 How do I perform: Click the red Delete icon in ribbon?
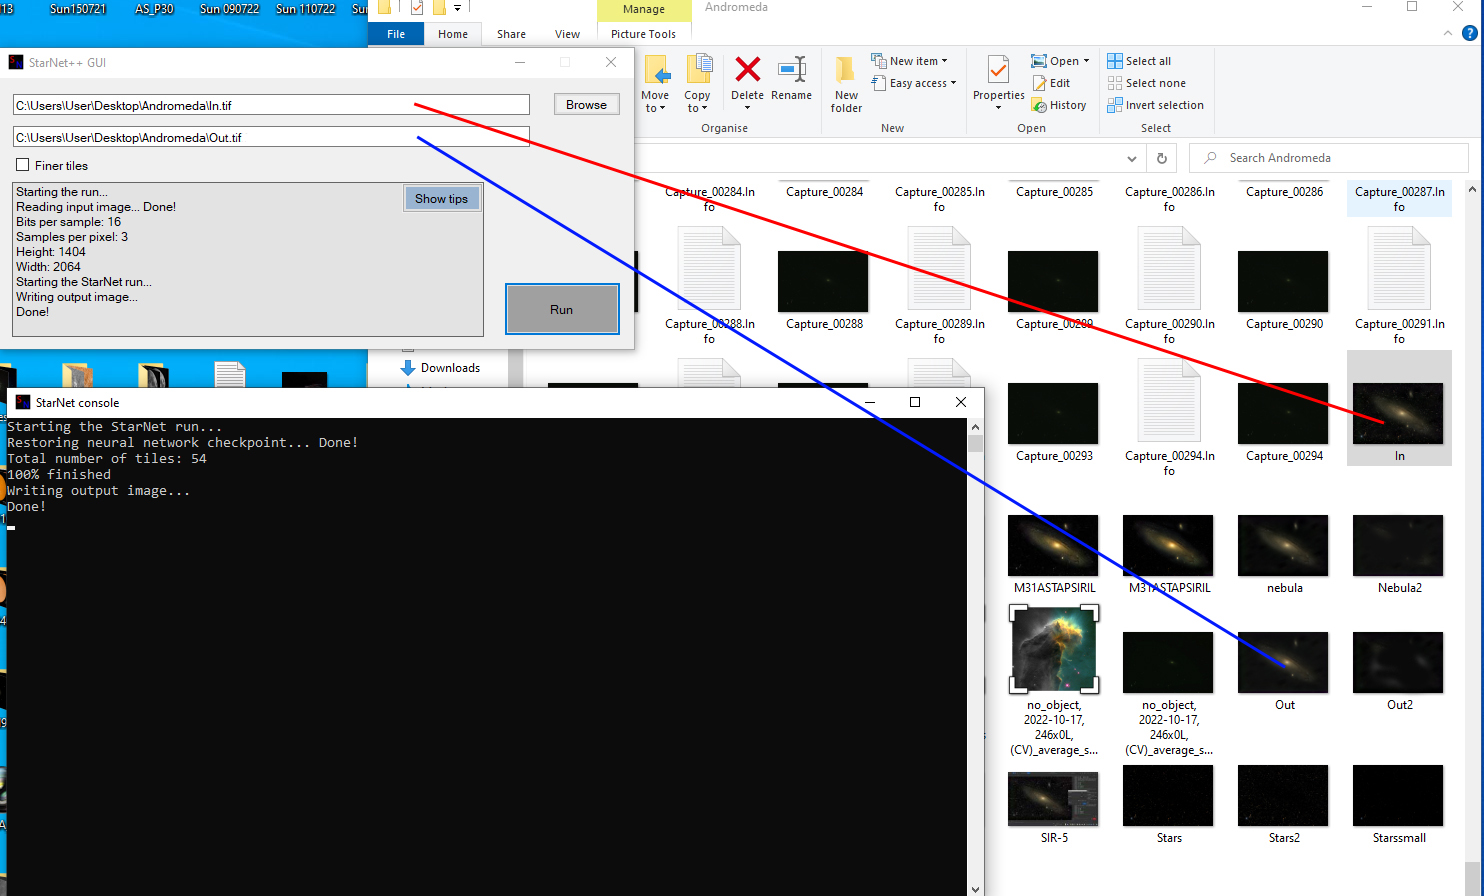coord(747,70)
